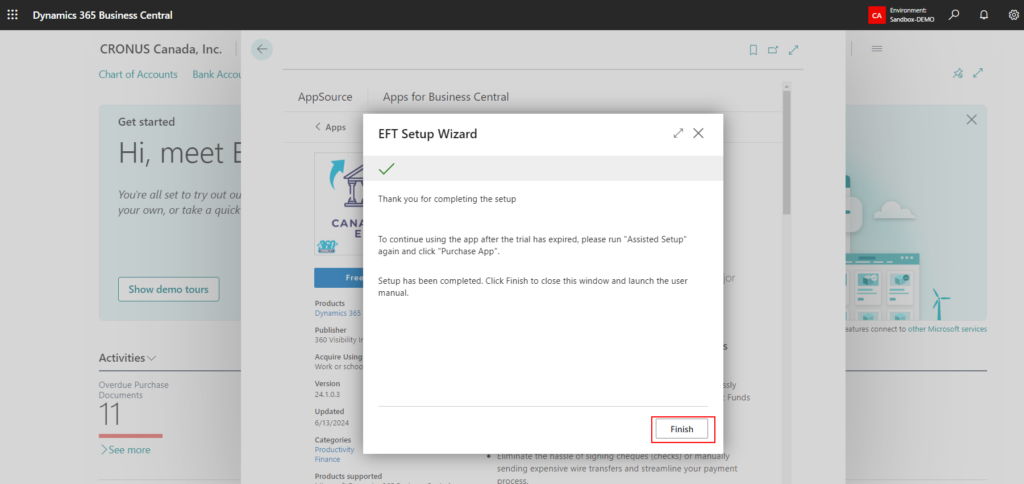The image size is (1024, 484).
Task: Open AppSource page in new window
Action: click(773, 50)
